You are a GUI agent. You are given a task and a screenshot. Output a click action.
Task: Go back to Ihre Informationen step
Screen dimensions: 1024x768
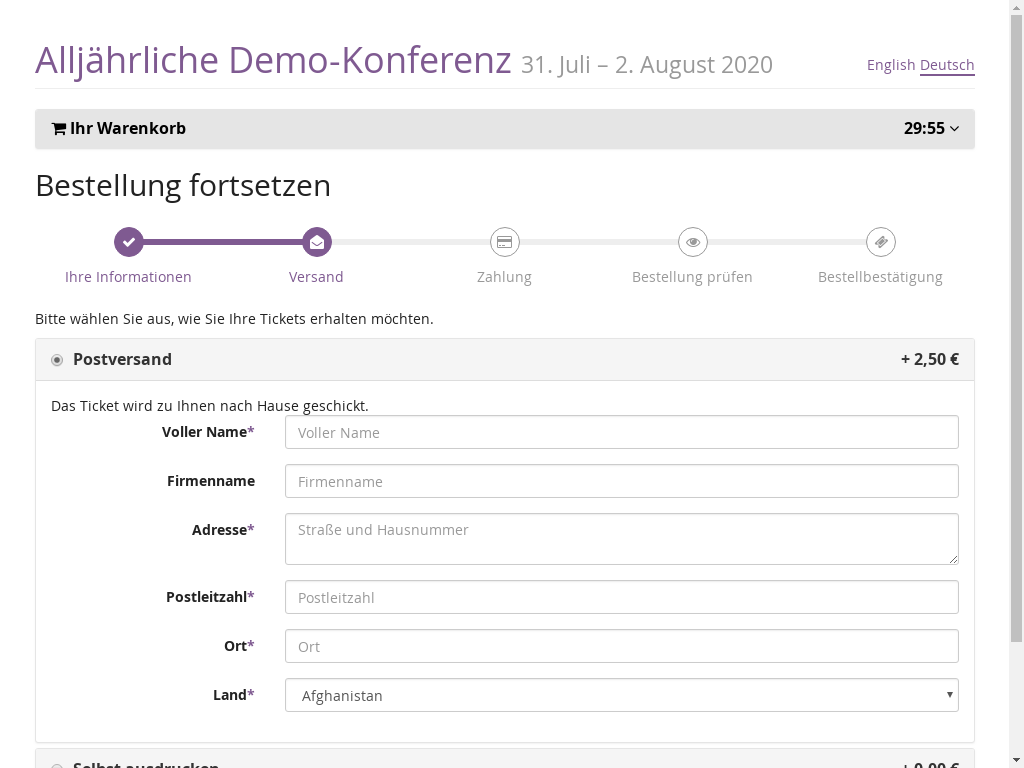pos(128,277)
